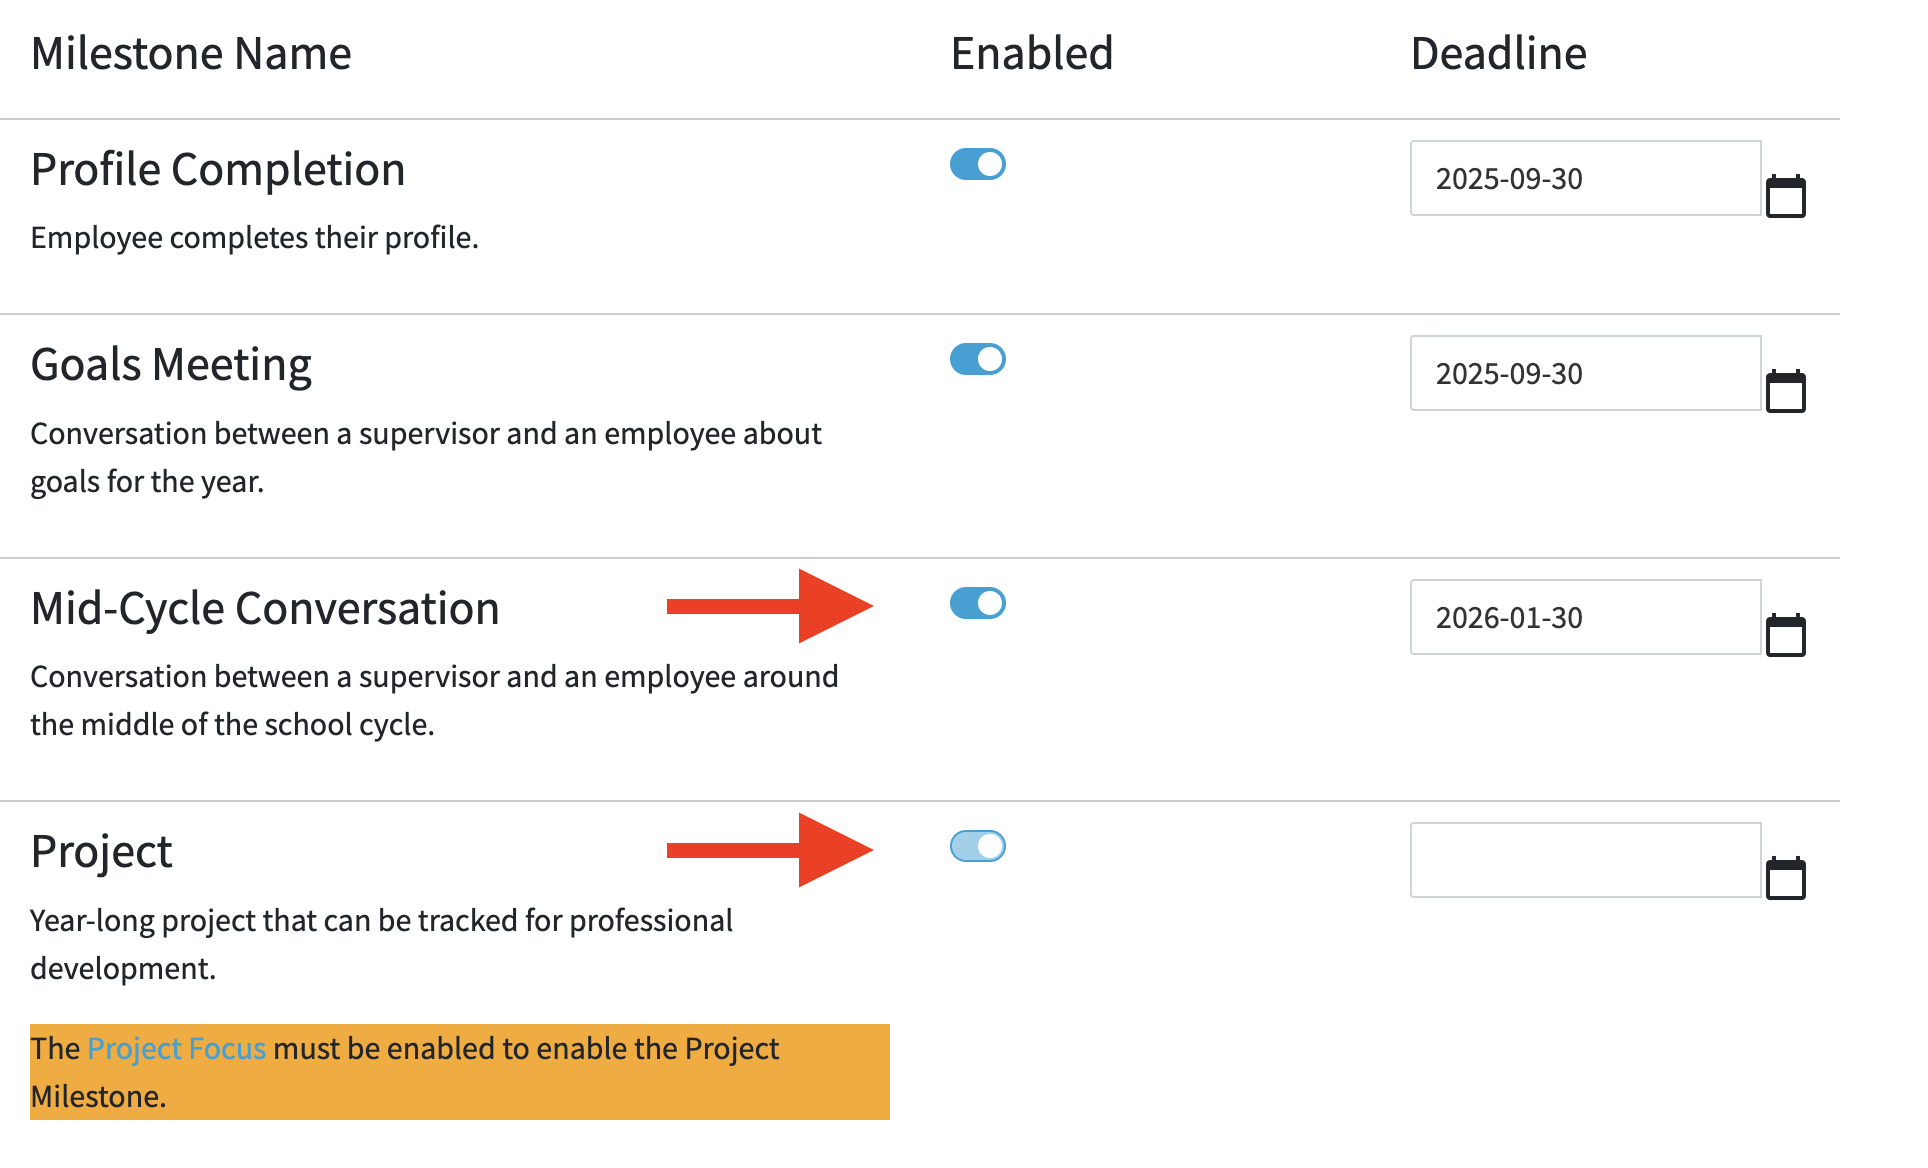Select the Mid-Cycle Conversation milestone title
The image size is (1928, 1168).
tap(265, 608)
